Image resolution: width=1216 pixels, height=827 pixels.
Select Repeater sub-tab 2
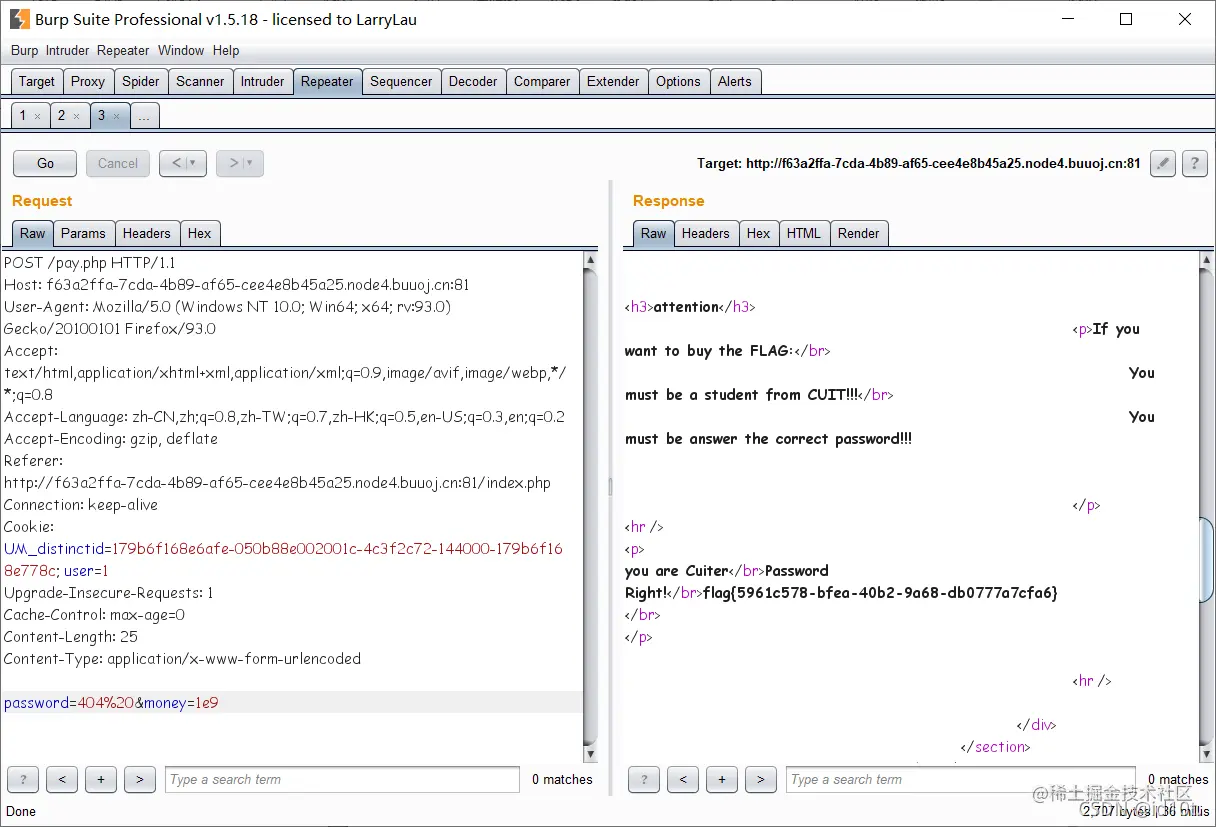tap(61, 116)
